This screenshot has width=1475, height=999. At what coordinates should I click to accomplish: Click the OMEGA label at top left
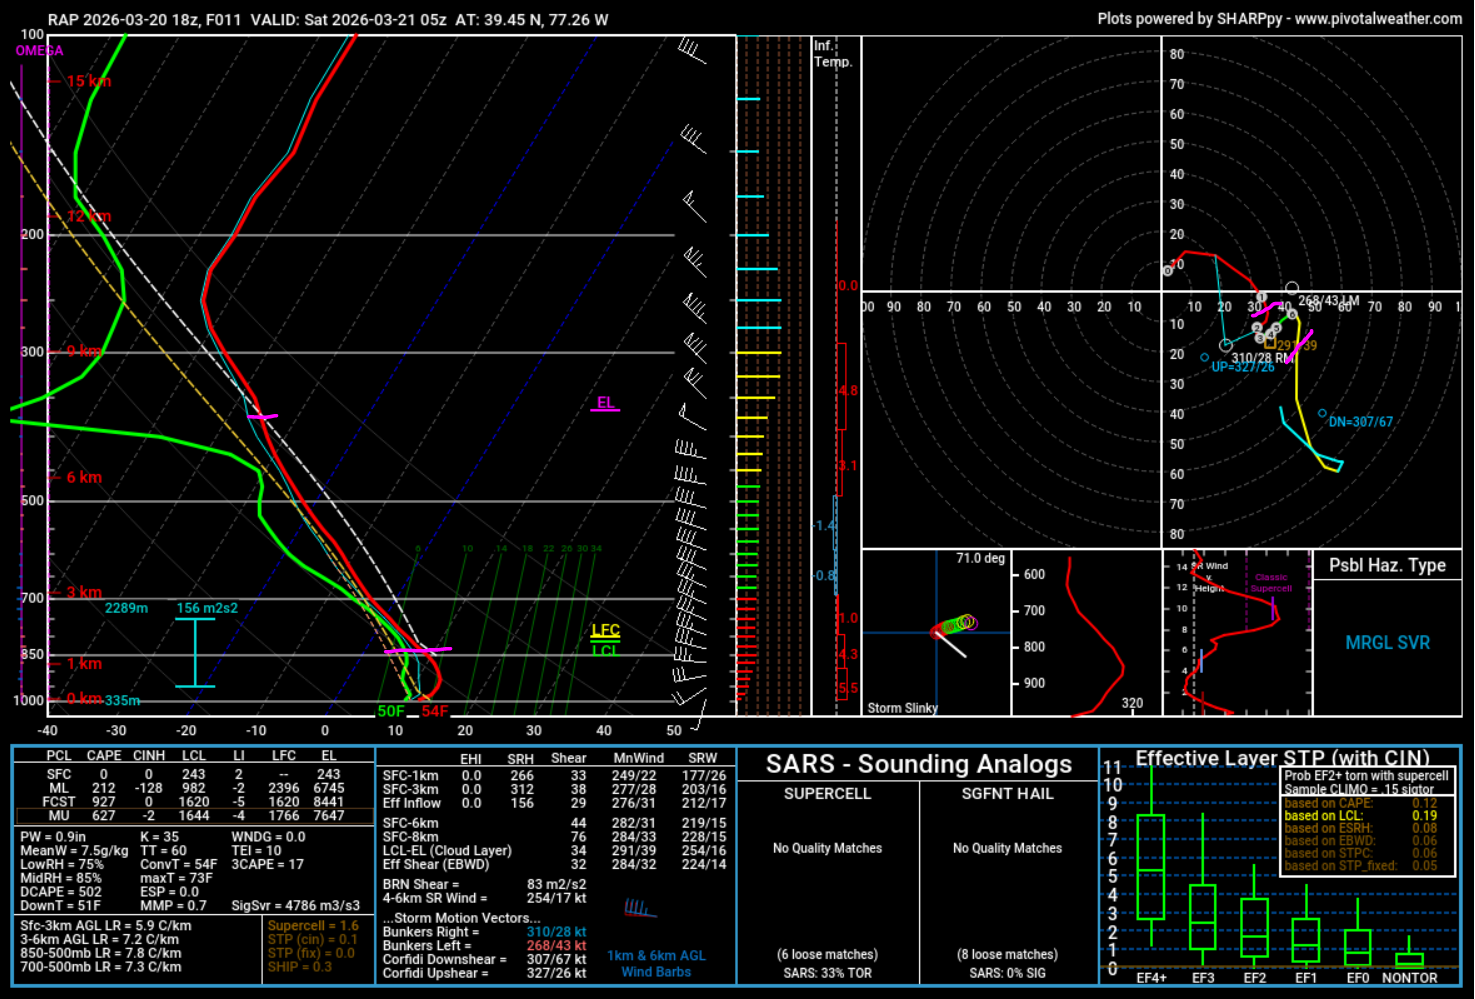(39, 51)
